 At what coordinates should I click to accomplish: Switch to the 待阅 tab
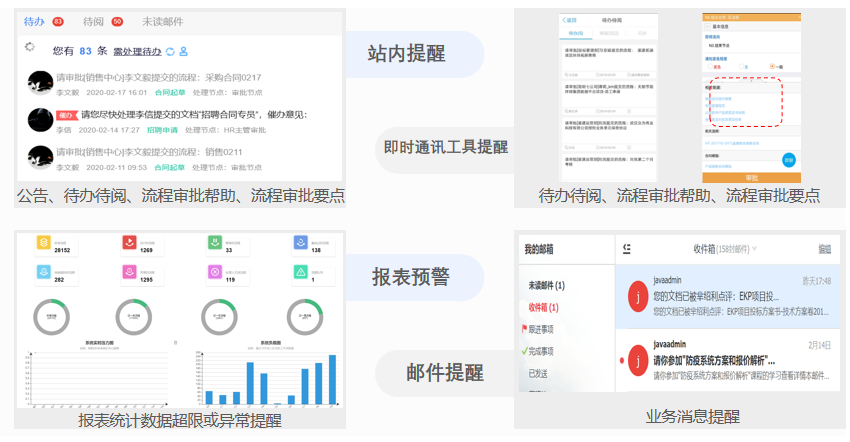(93, 22)
